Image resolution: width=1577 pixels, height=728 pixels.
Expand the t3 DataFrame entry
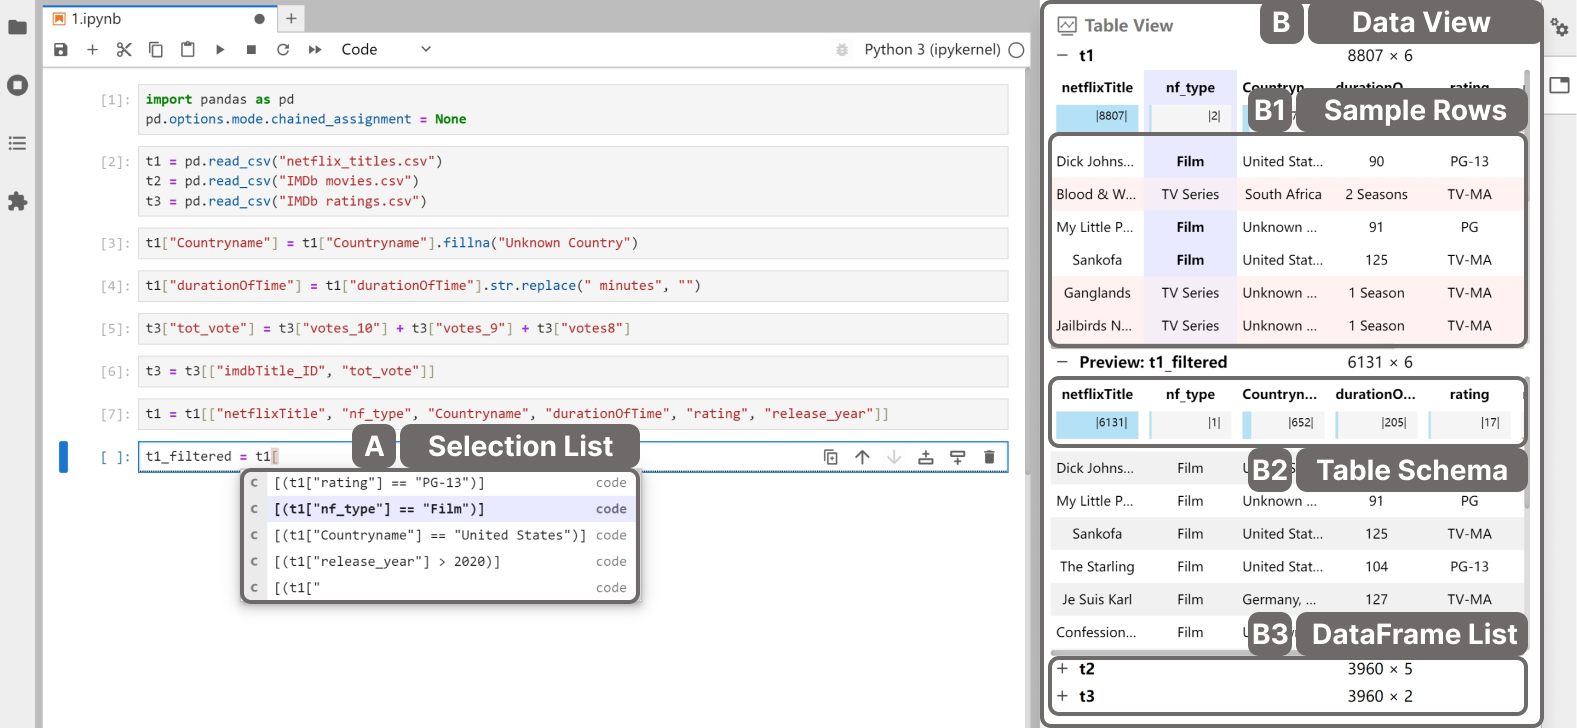(x=1063, y=696)
